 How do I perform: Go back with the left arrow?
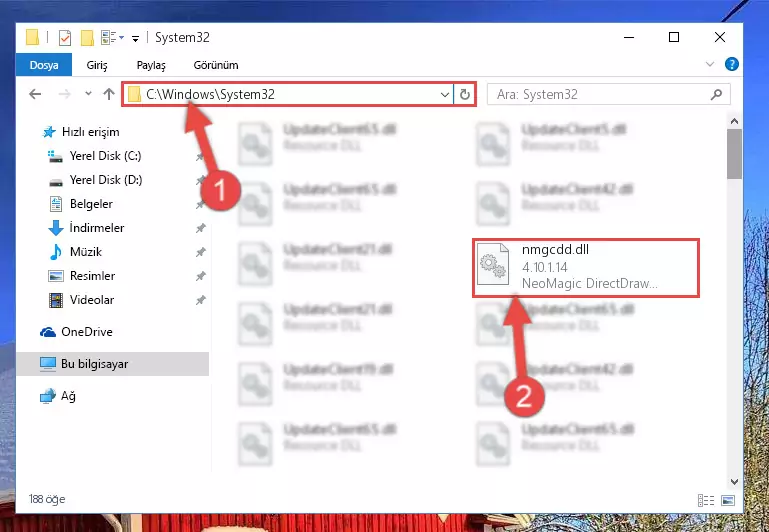[35, 94]
